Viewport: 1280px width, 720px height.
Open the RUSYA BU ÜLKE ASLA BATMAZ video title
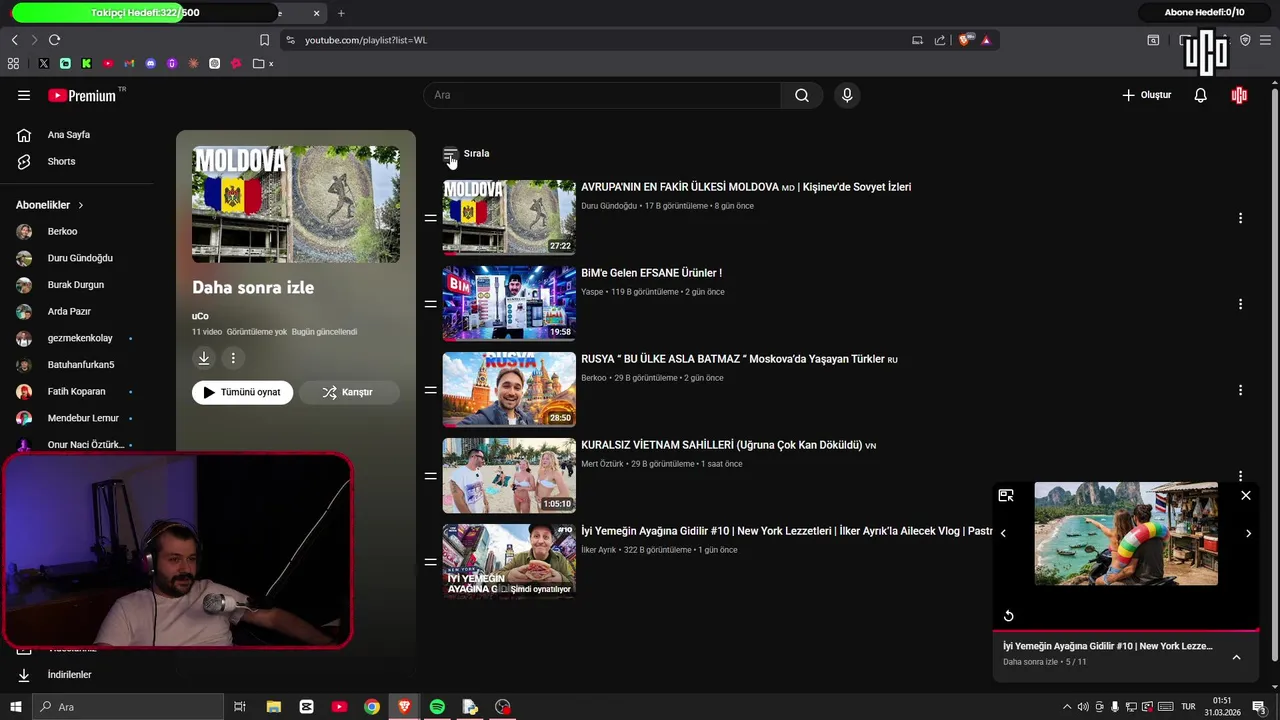[739, 359]
